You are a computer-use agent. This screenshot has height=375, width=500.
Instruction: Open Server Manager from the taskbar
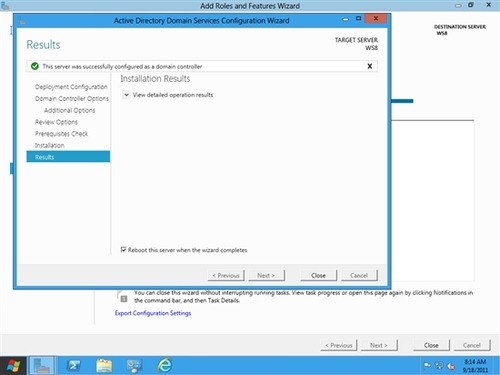(42, 366)
